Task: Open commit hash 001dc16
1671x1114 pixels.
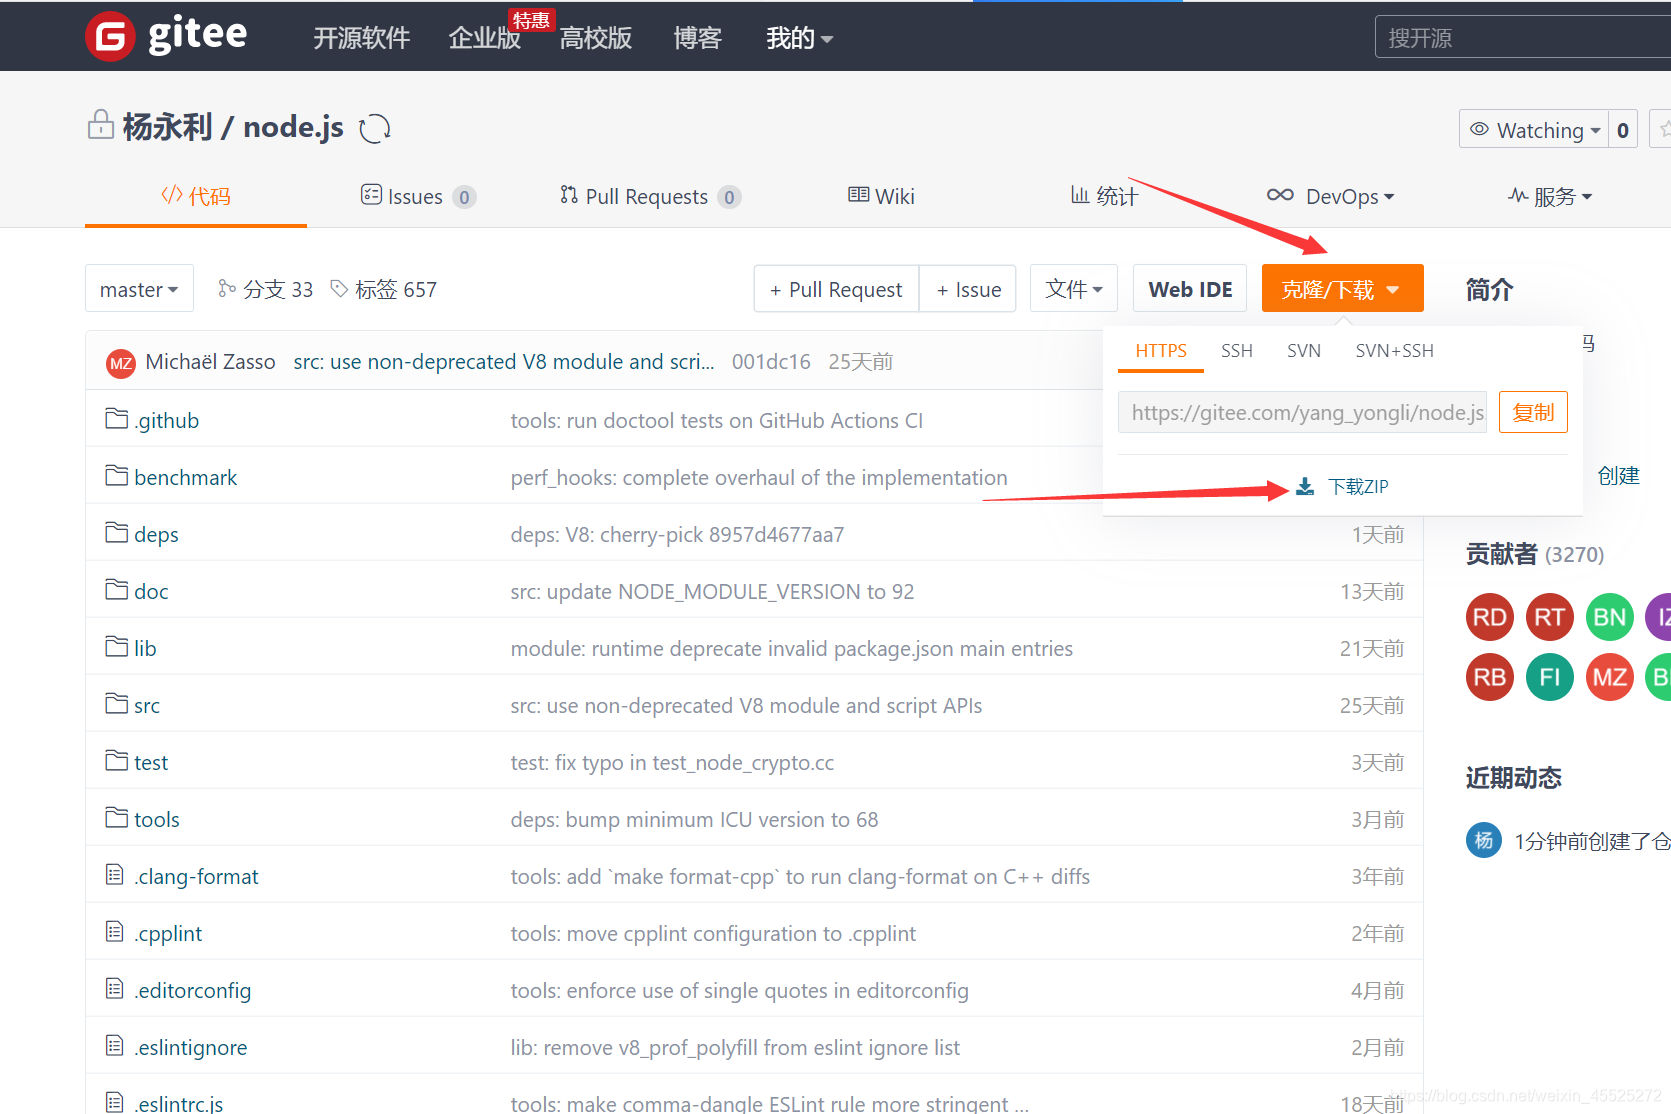Action: point(771,362)
